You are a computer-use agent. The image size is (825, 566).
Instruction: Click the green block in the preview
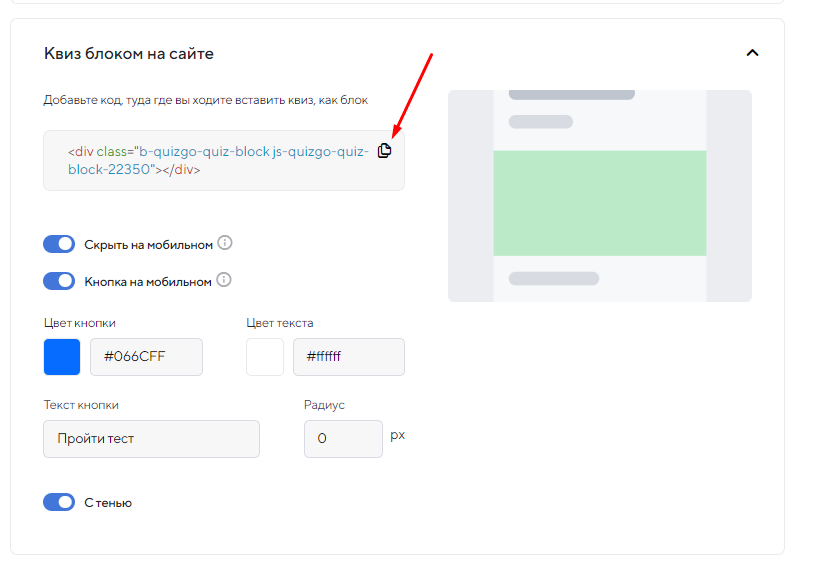click(599, 203)
